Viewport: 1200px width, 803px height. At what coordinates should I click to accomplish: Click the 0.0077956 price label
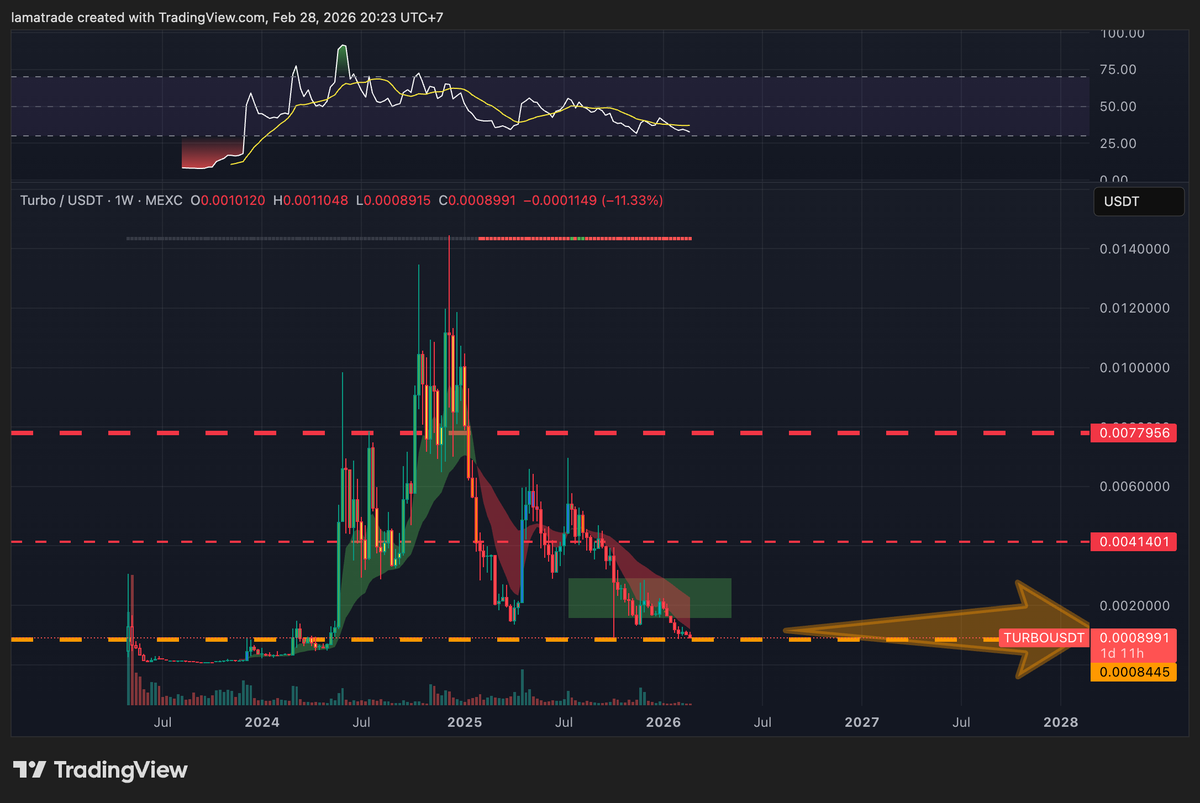pyautogui.click(x=1135, y=433)
